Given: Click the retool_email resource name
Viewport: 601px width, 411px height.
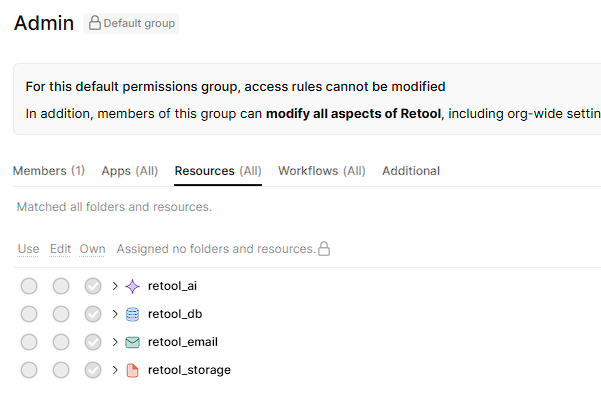Looking at the screenshot, I should (183, 342).
